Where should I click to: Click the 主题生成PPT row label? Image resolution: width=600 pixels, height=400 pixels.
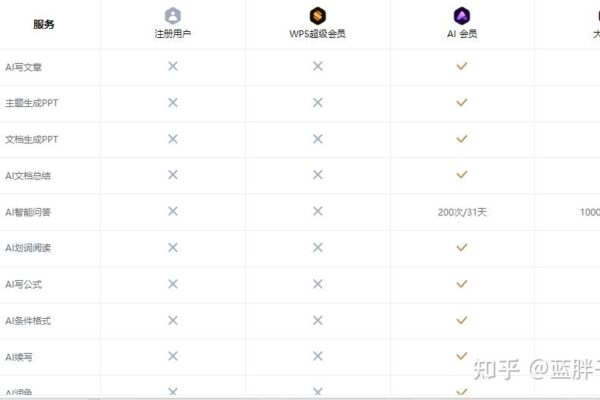(x=31, y=103)
